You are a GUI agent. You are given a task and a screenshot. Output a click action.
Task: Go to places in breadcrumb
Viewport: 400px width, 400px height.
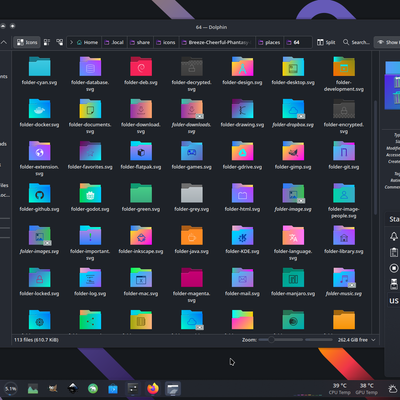pos(269,42)
